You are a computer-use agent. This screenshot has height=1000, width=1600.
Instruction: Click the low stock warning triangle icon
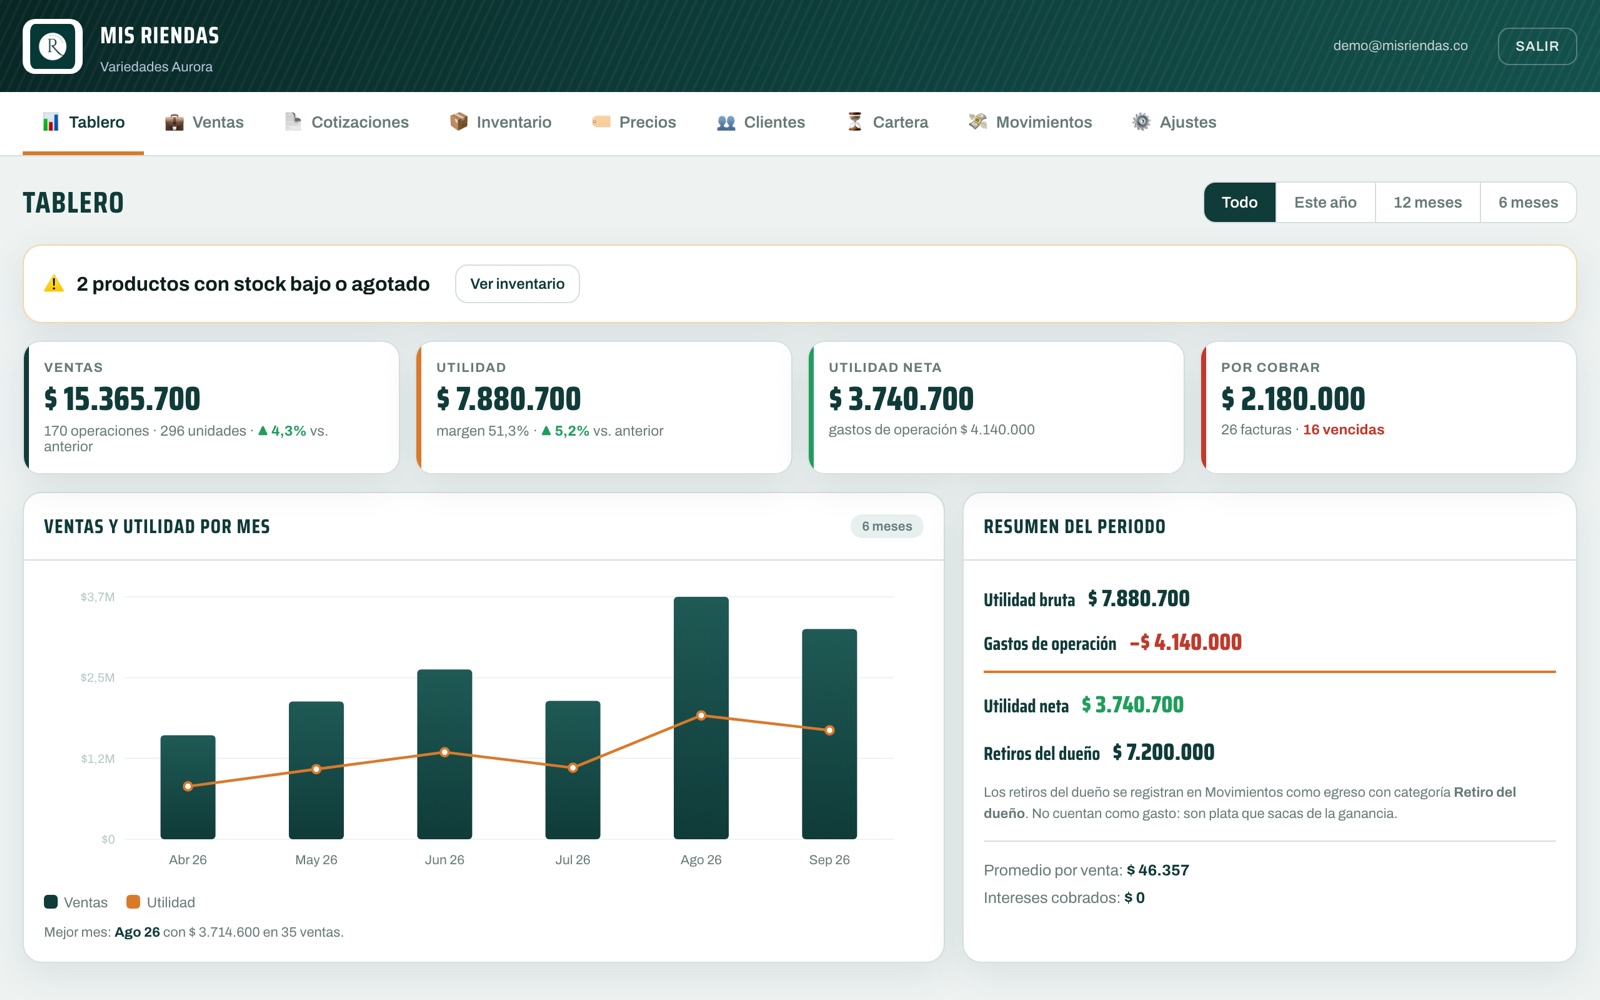pos(54,284)
